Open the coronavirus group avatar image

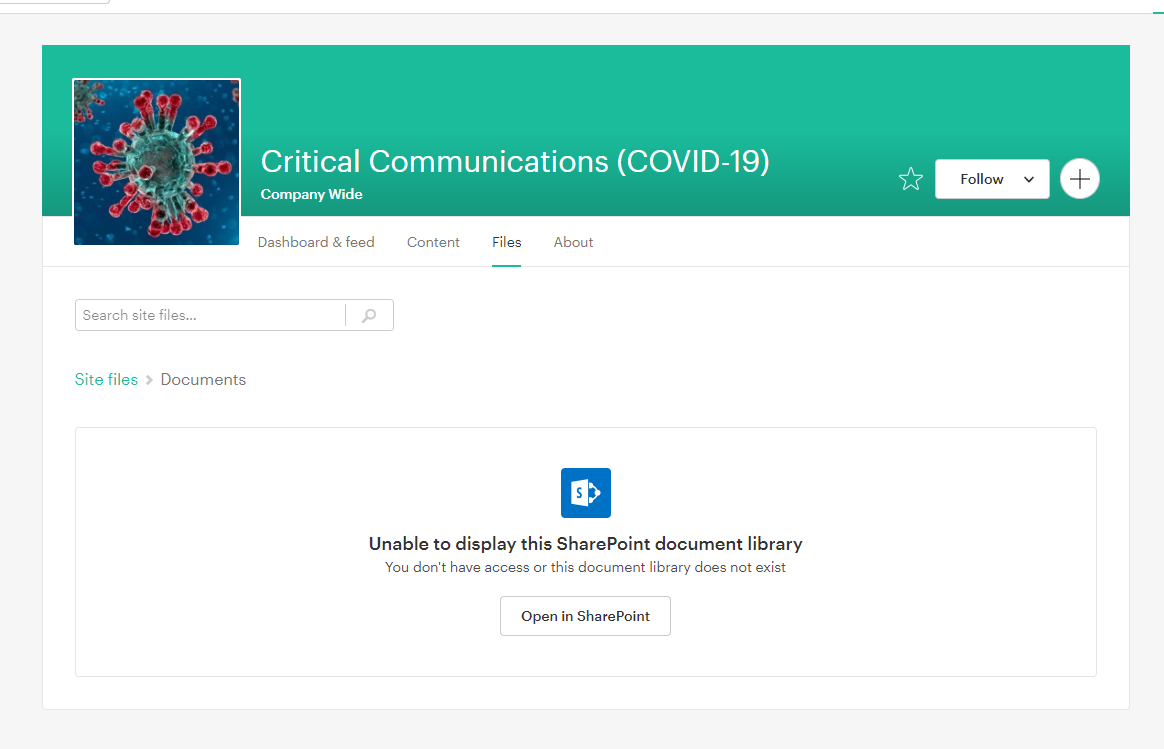pos(156,161)
